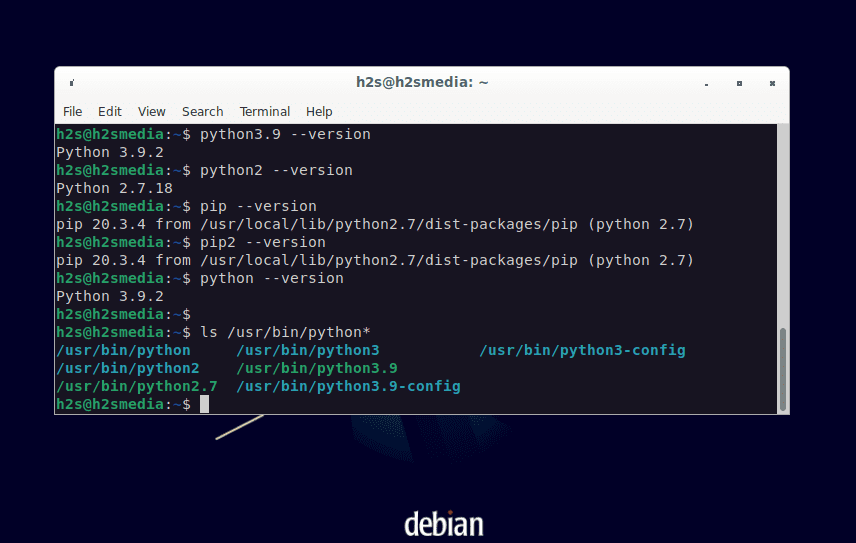
Task: Click '/usr/bin/python3' in the listing
Action: coord(308,350)
